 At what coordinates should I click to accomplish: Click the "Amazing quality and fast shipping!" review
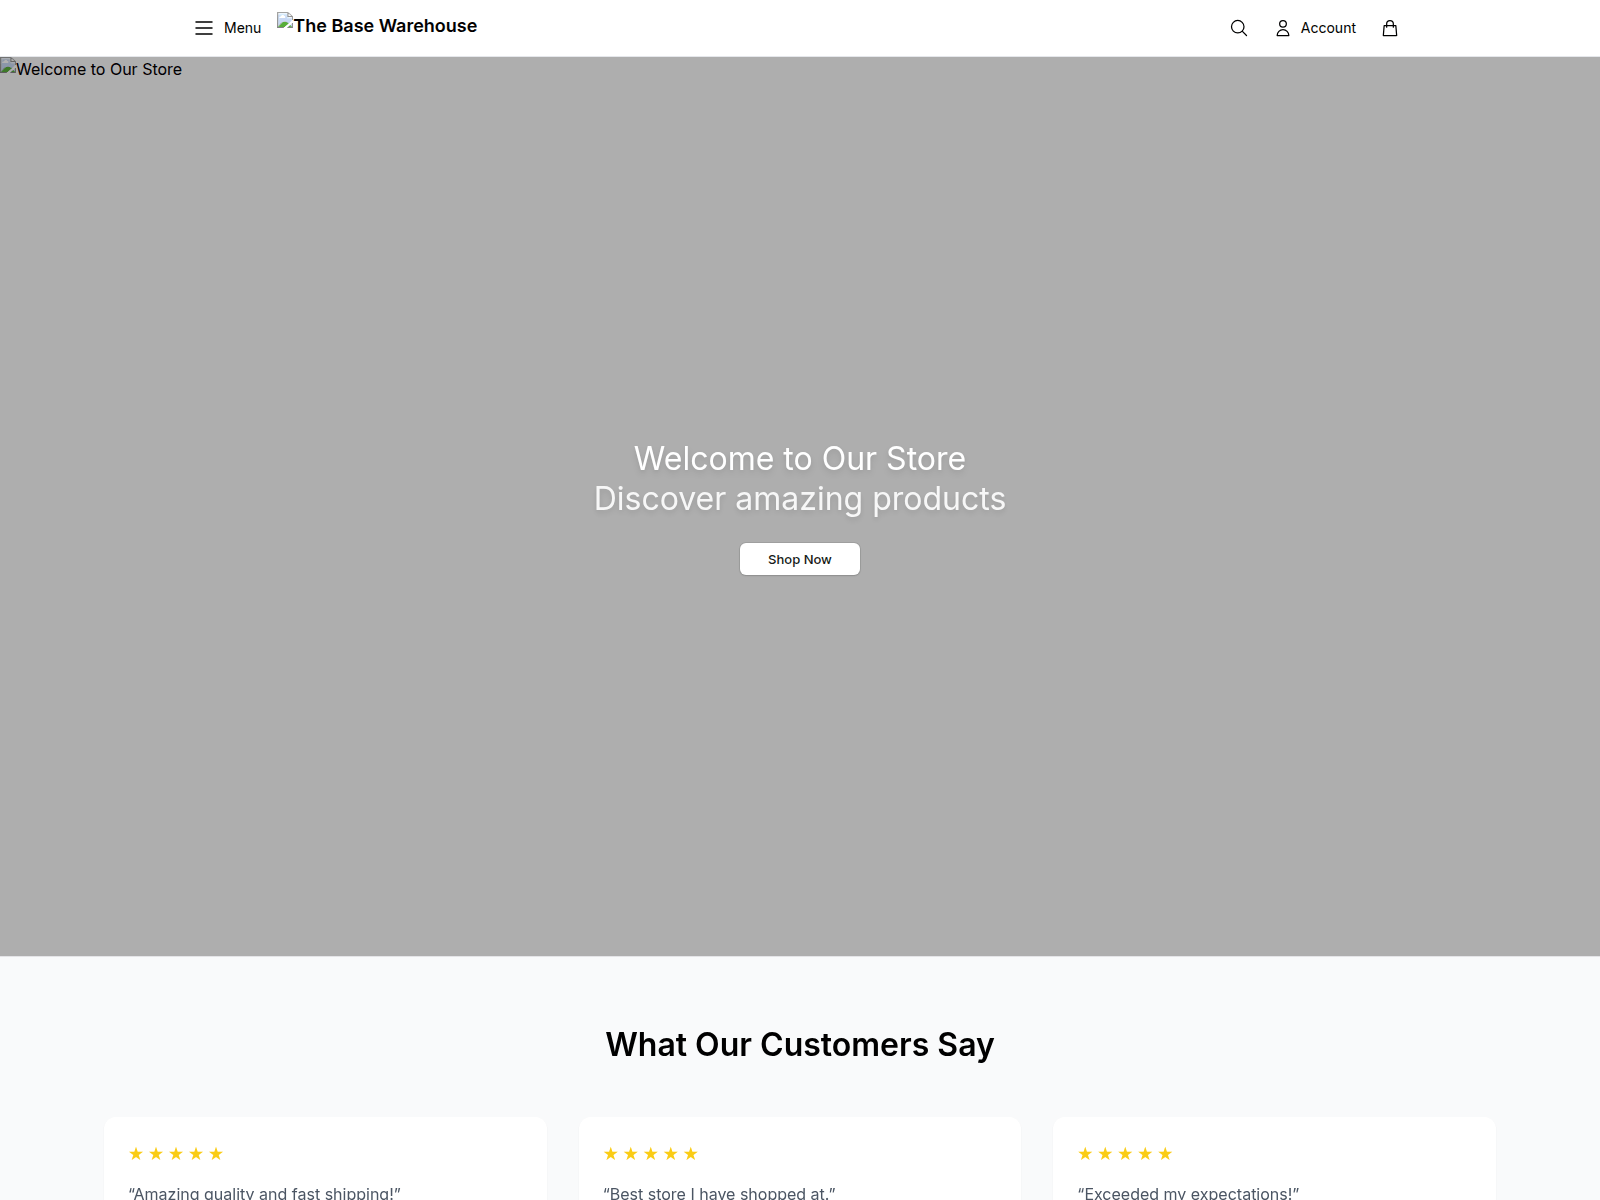point(265,1192)
